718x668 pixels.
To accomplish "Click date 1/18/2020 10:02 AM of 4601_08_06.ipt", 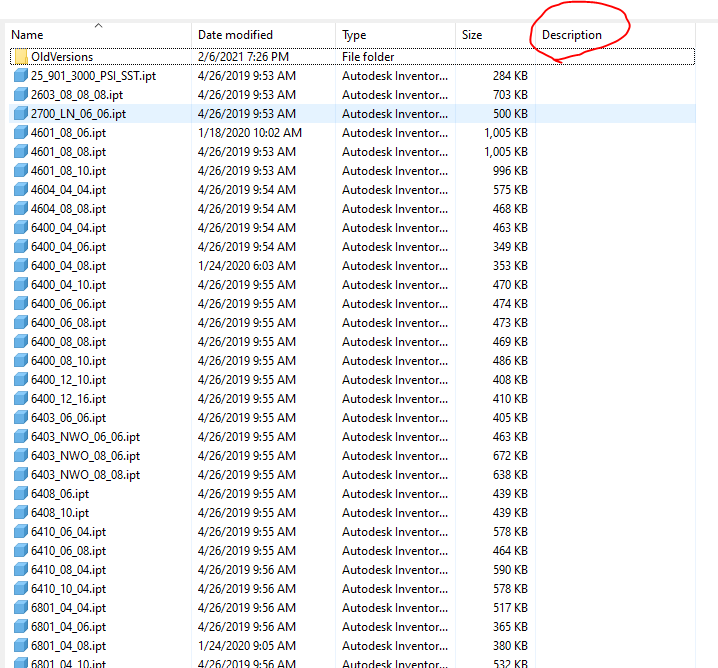I will (x=250, y=133).
